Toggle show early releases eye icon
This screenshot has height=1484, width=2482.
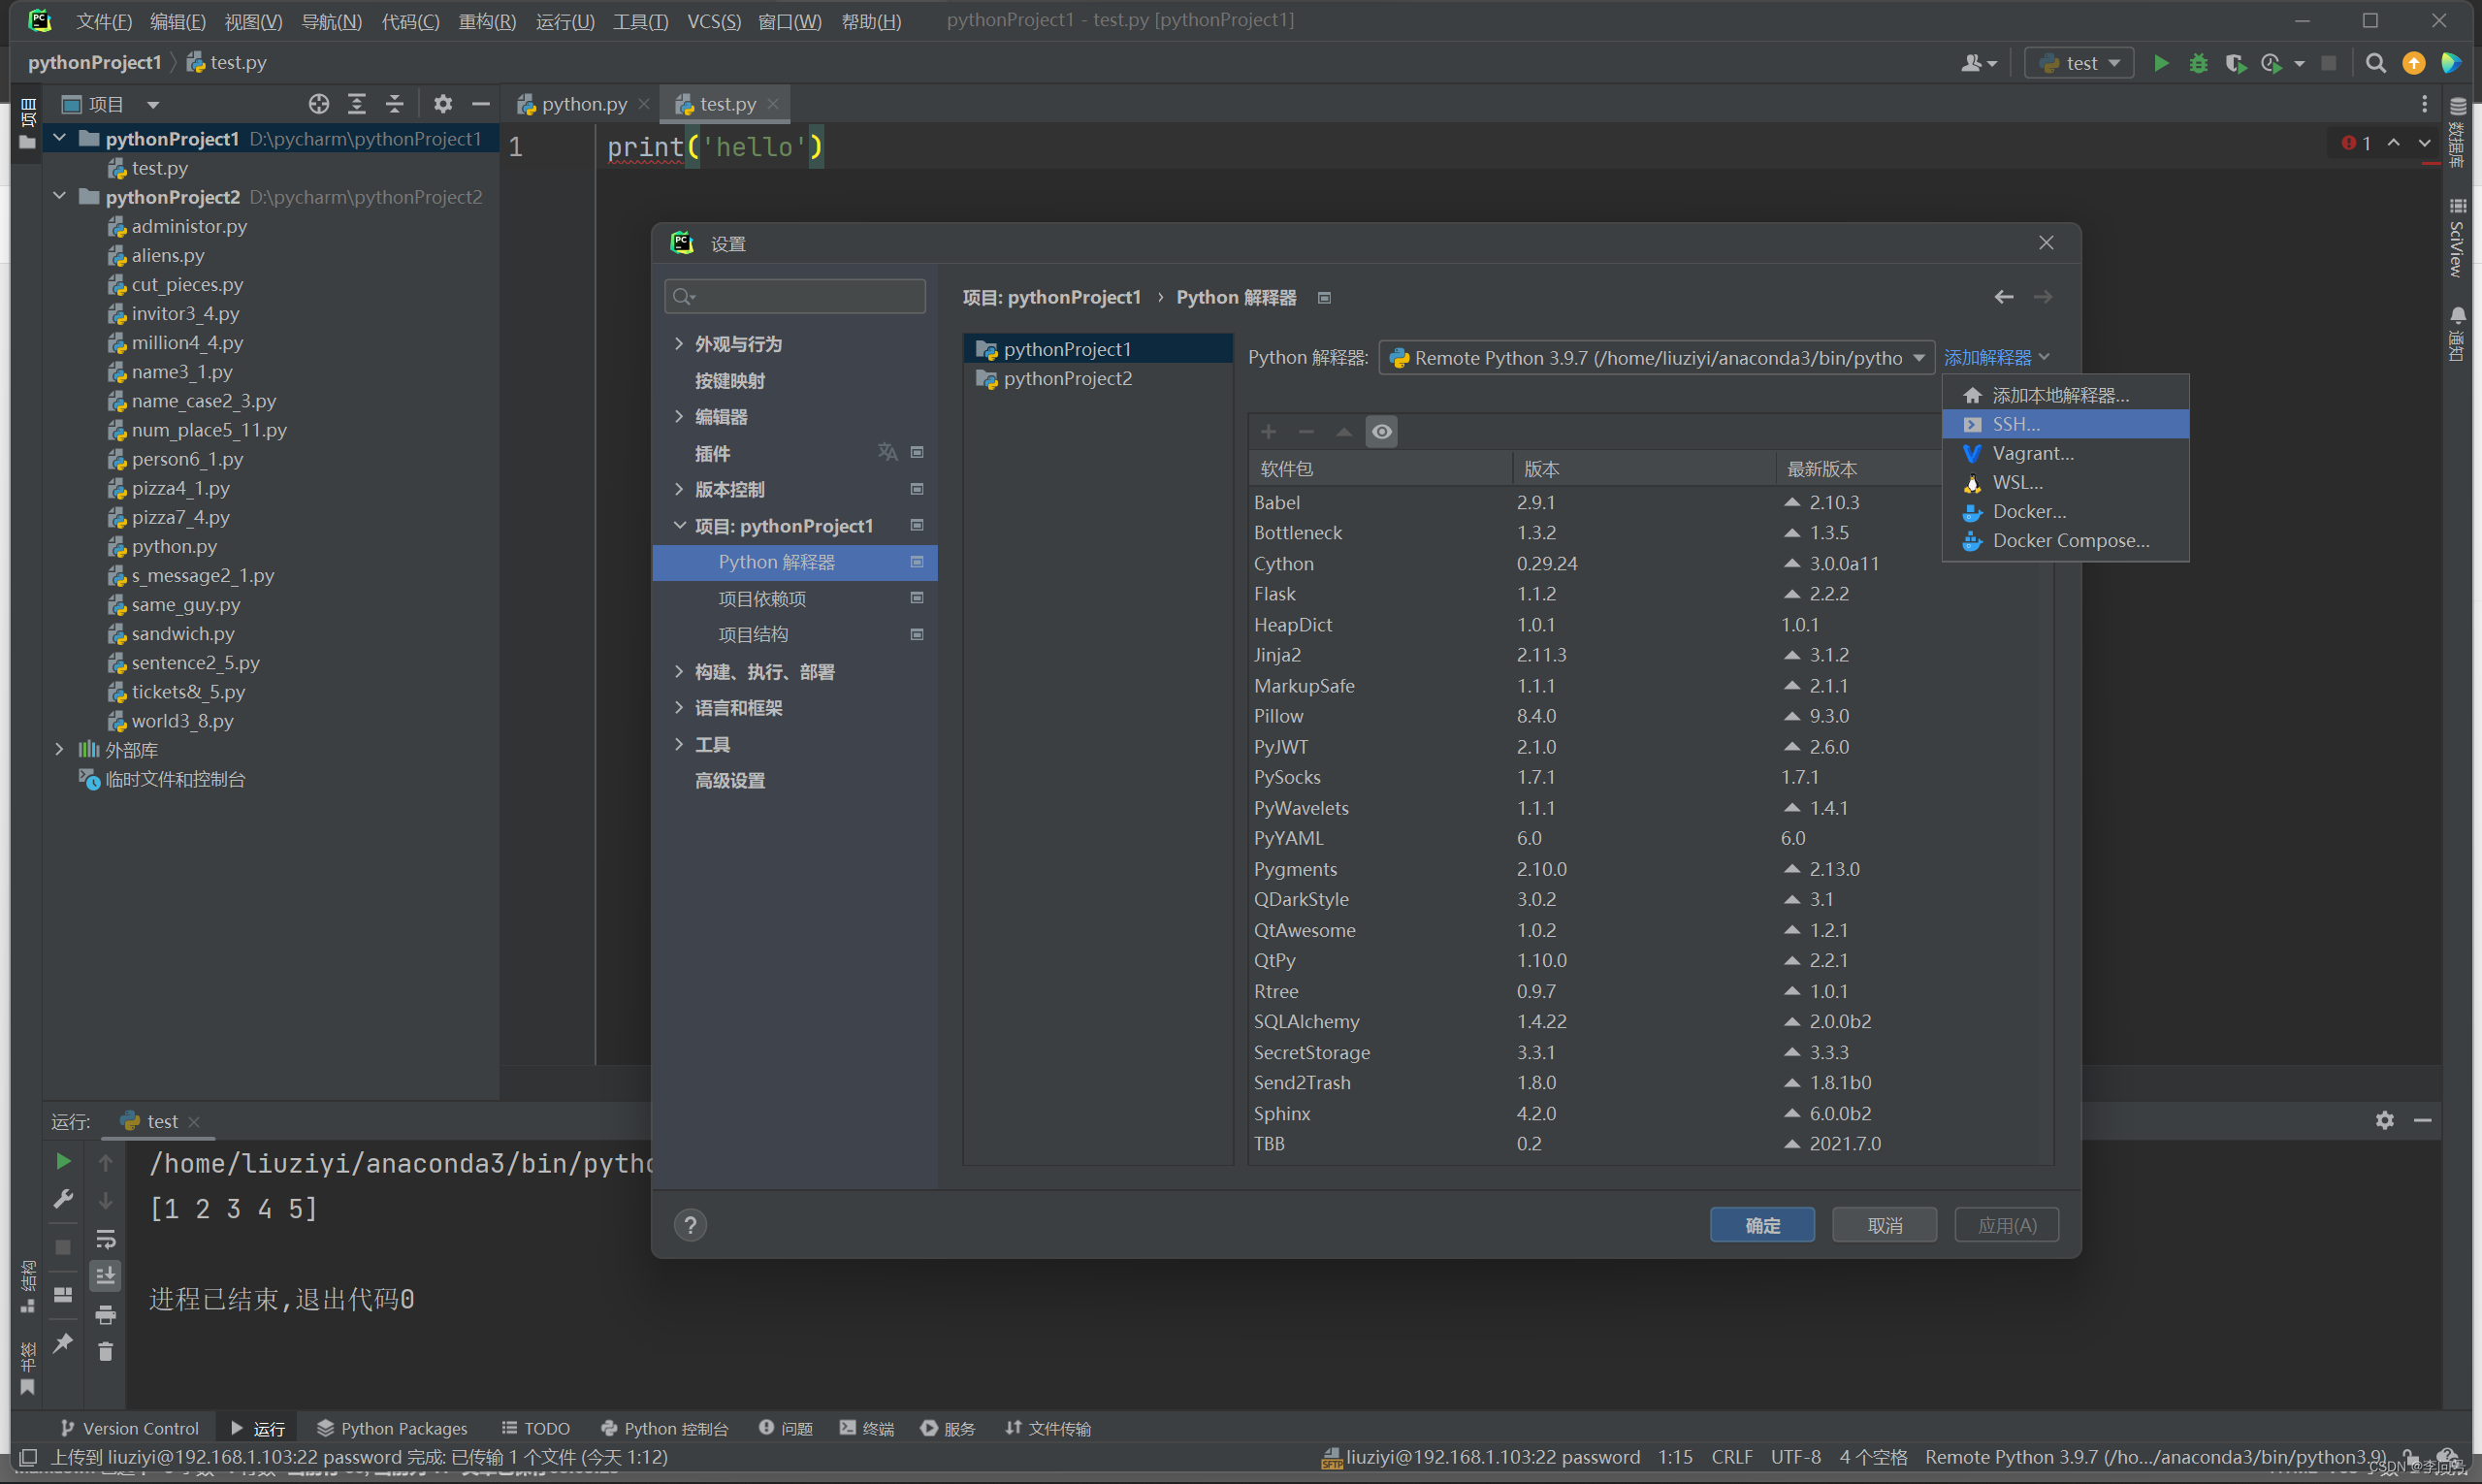point(1381,431)
